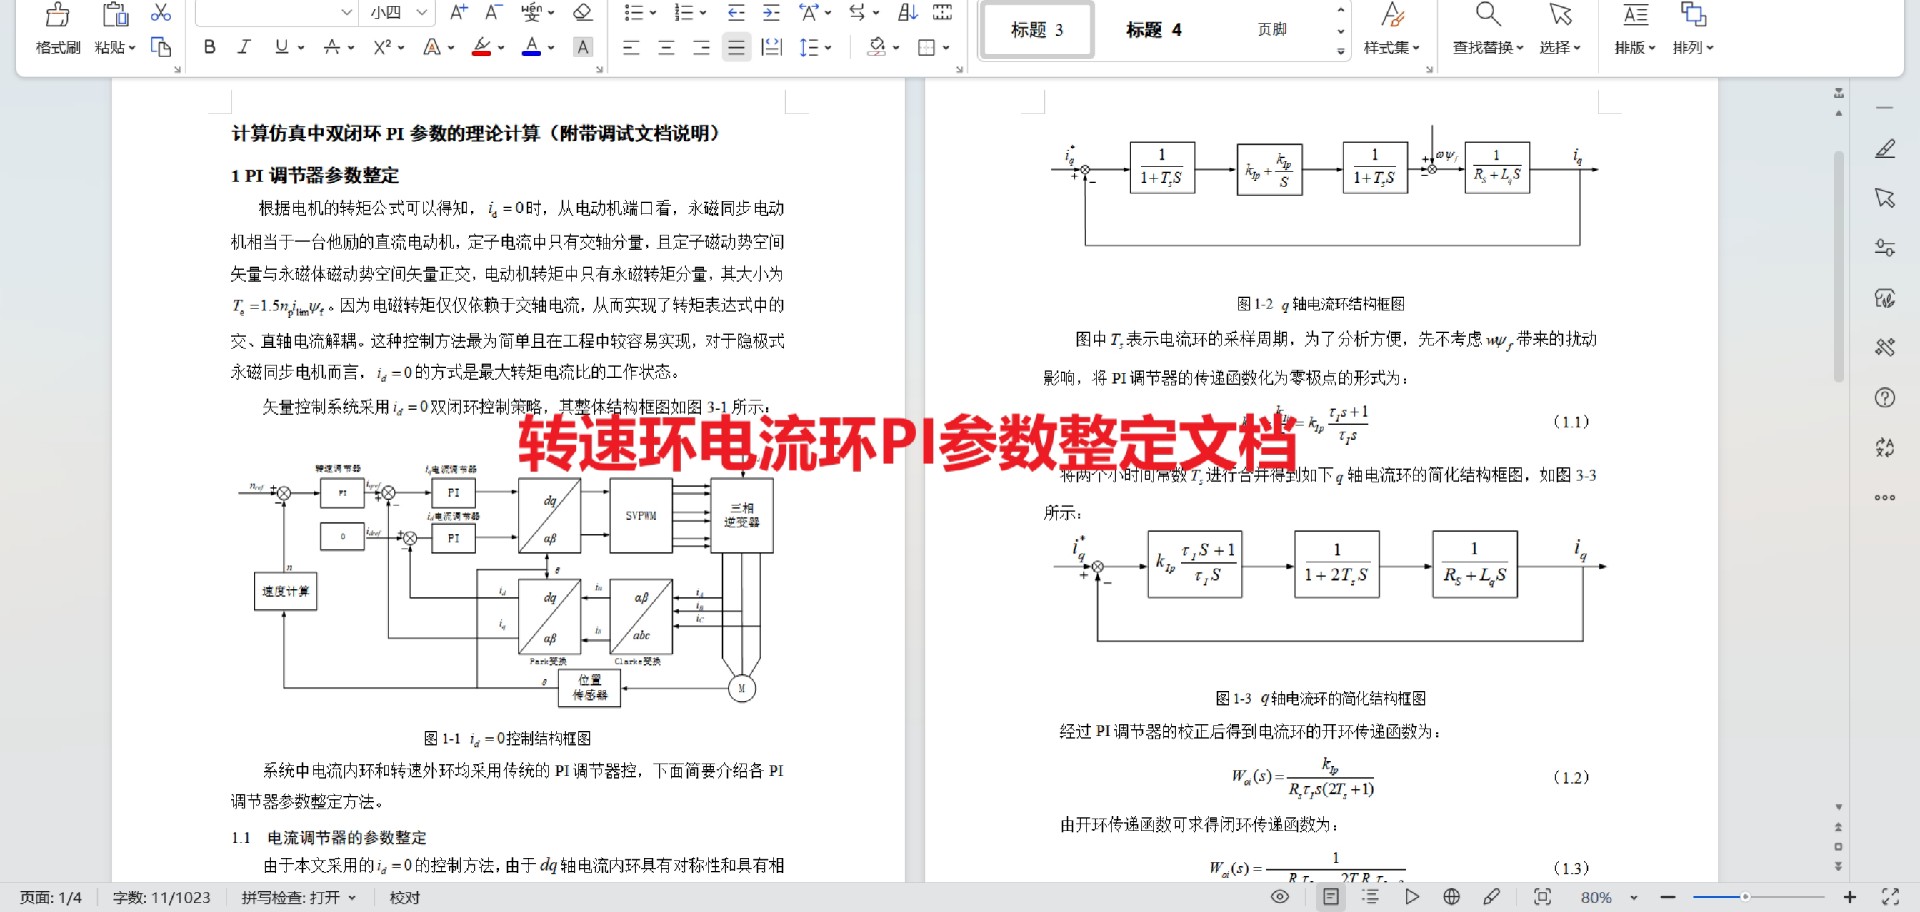Increase font size with A+ icon
The height and width of the screenshot is (912, 1920).
[x=458, y=12]
